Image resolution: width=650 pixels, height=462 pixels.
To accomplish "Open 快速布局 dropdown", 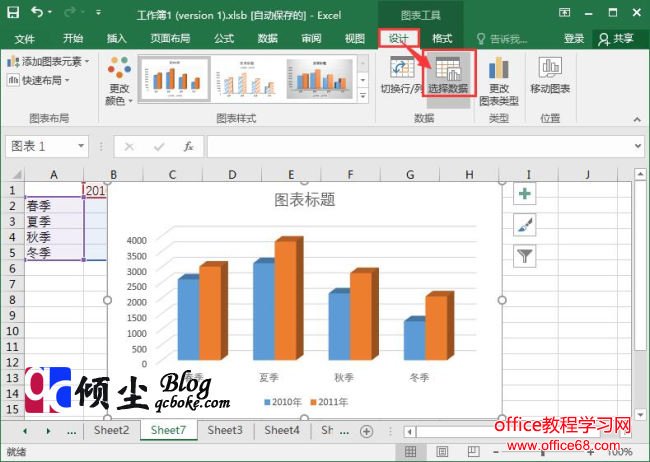I will [x=38, y=80].
